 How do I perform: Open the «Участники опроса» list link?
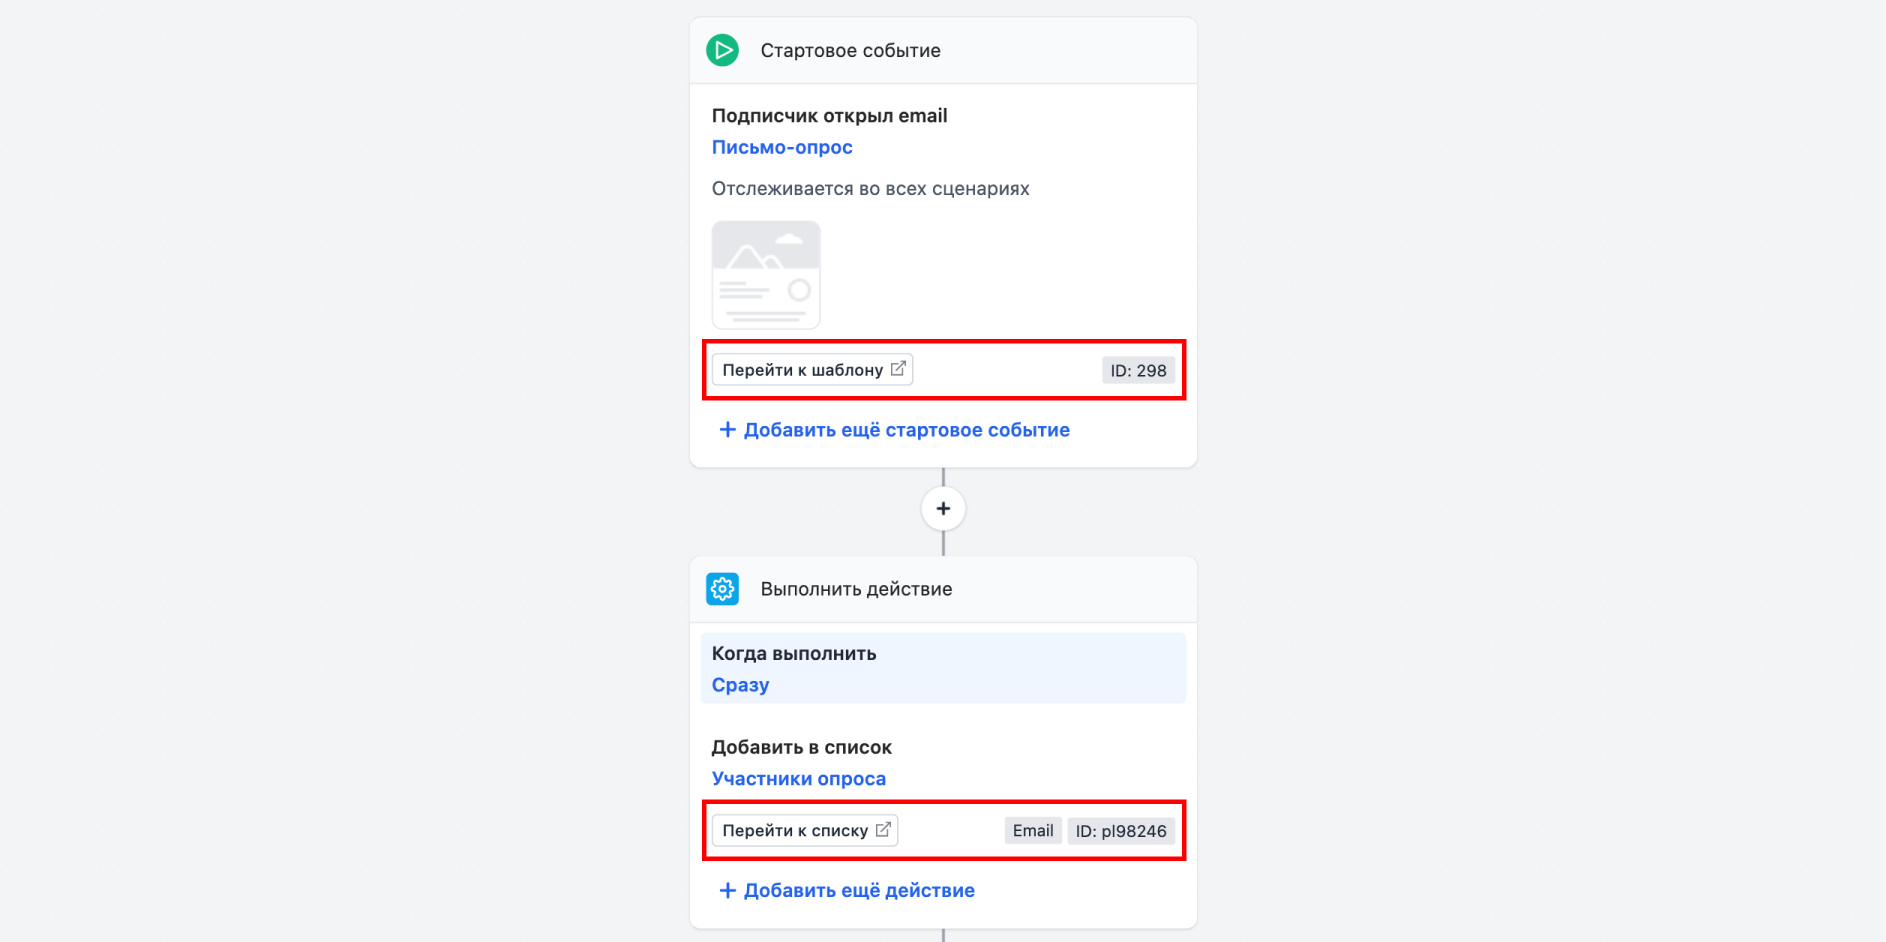pos(797,778)
